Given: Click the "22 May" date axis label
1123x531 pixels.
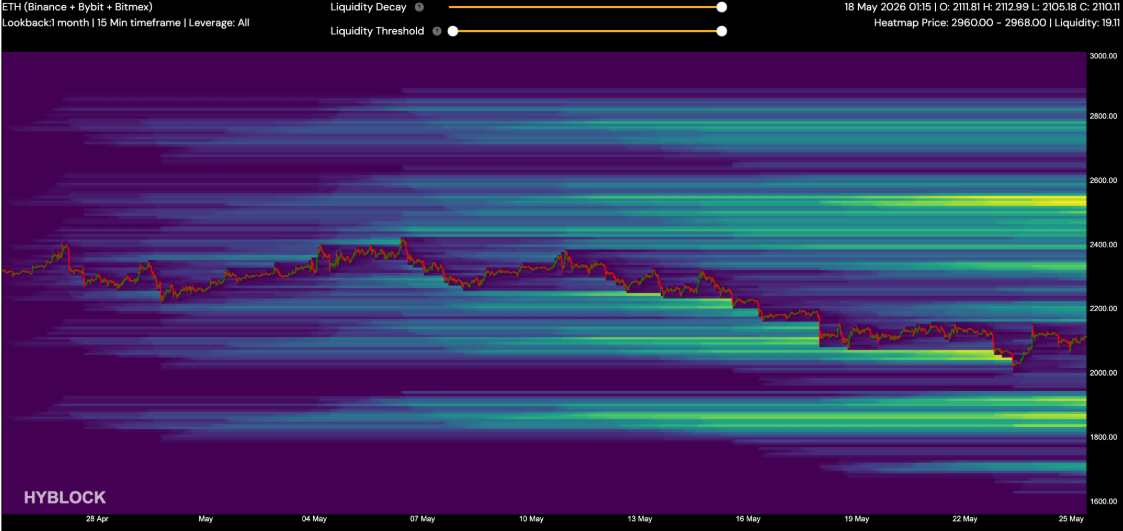Looking at the screenshot, I should click(x=965, y=518).
